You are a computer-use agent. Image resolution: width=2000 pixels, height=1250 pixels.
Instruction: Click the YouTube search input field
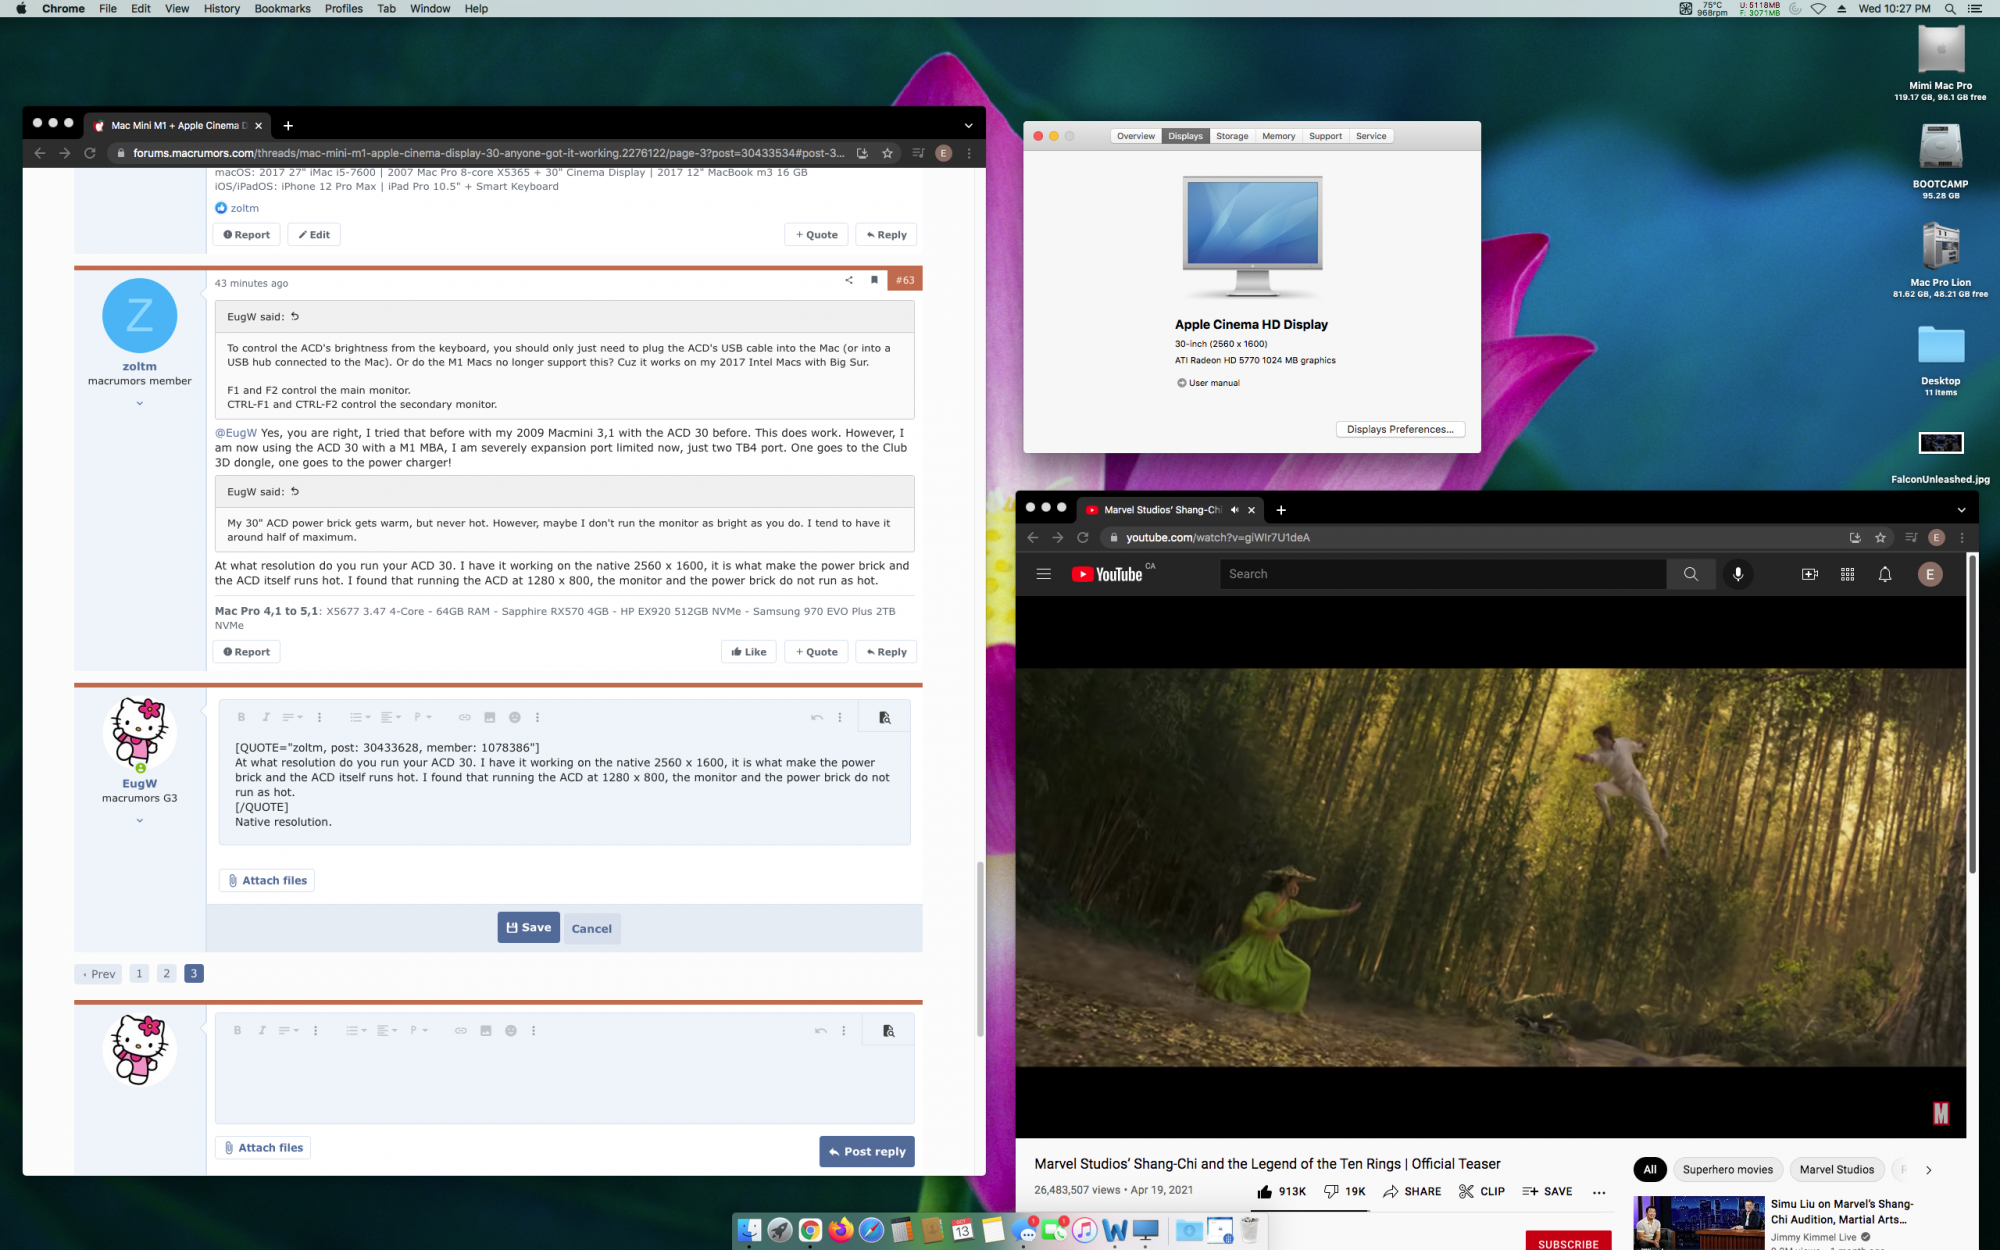coord(1442,574)
